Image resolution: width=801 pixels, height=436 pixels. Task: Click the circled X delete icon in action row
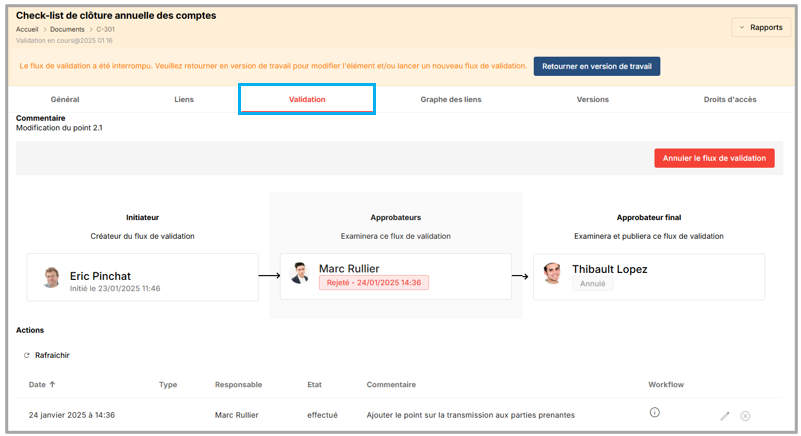pos(746,415)
